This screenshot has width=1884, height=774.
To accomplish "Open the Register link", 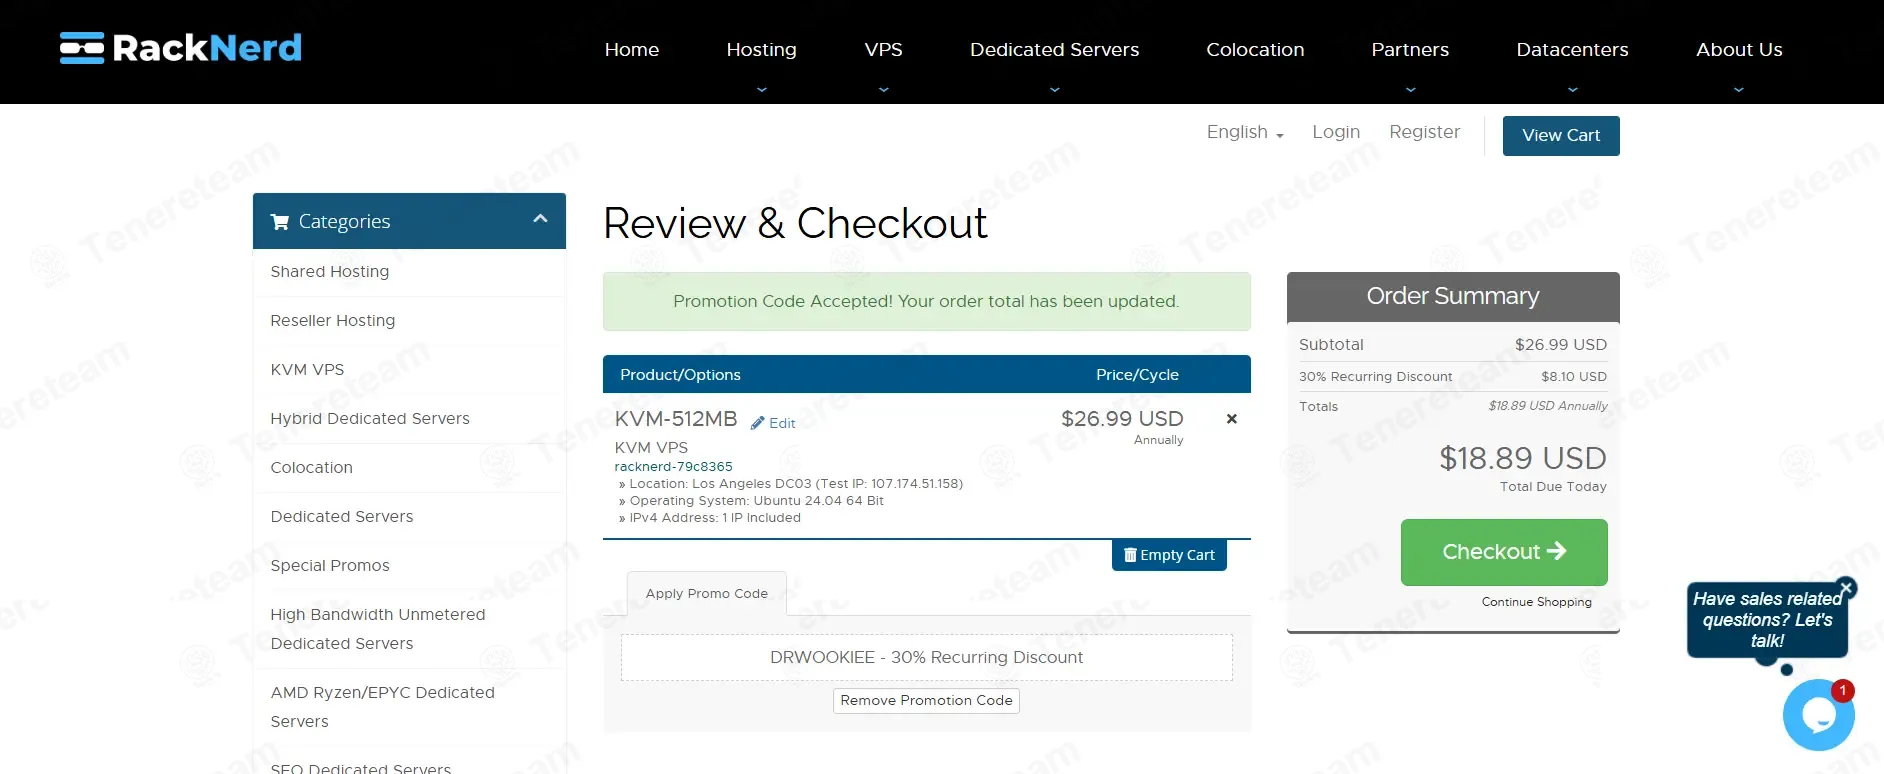I will [x=1425, y=132].
